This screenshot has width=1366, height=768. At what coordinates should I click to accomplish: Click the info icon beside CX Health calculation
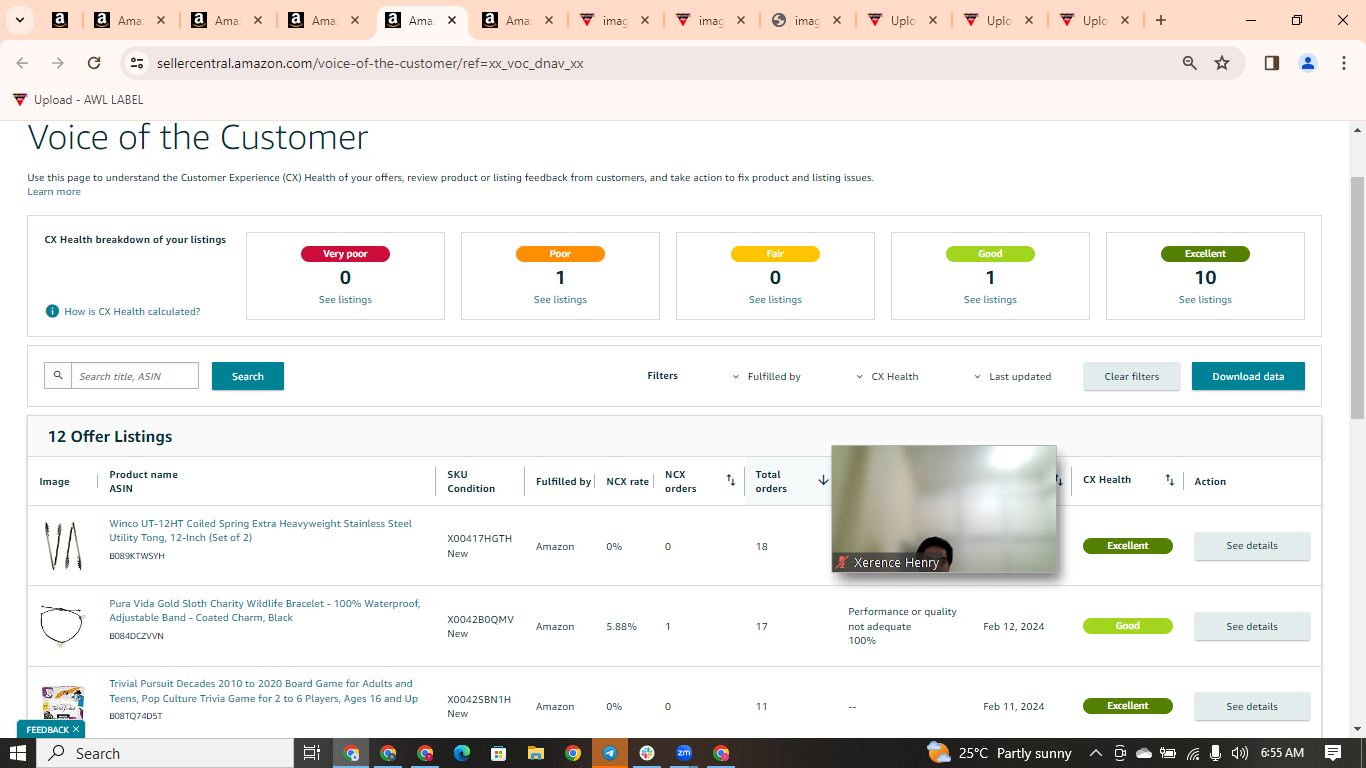(x=52, y=311)
